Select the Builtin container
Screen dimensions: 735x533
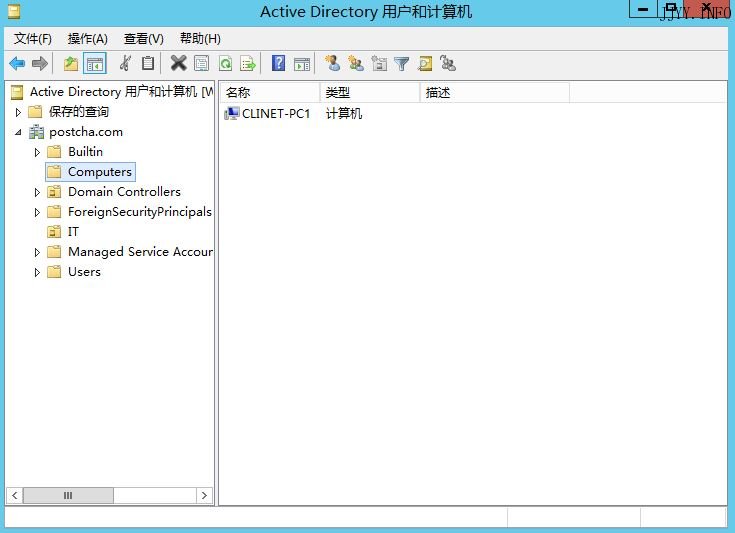click(85, 152)
